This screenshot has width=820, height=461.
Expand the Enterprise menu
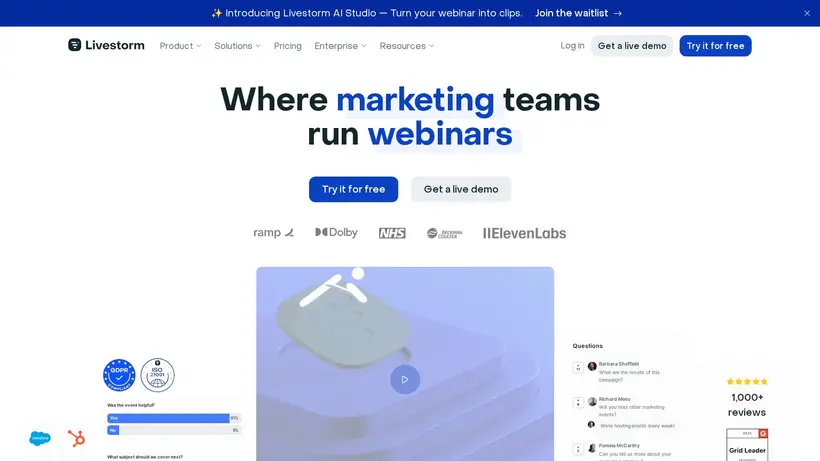(340, 46)
